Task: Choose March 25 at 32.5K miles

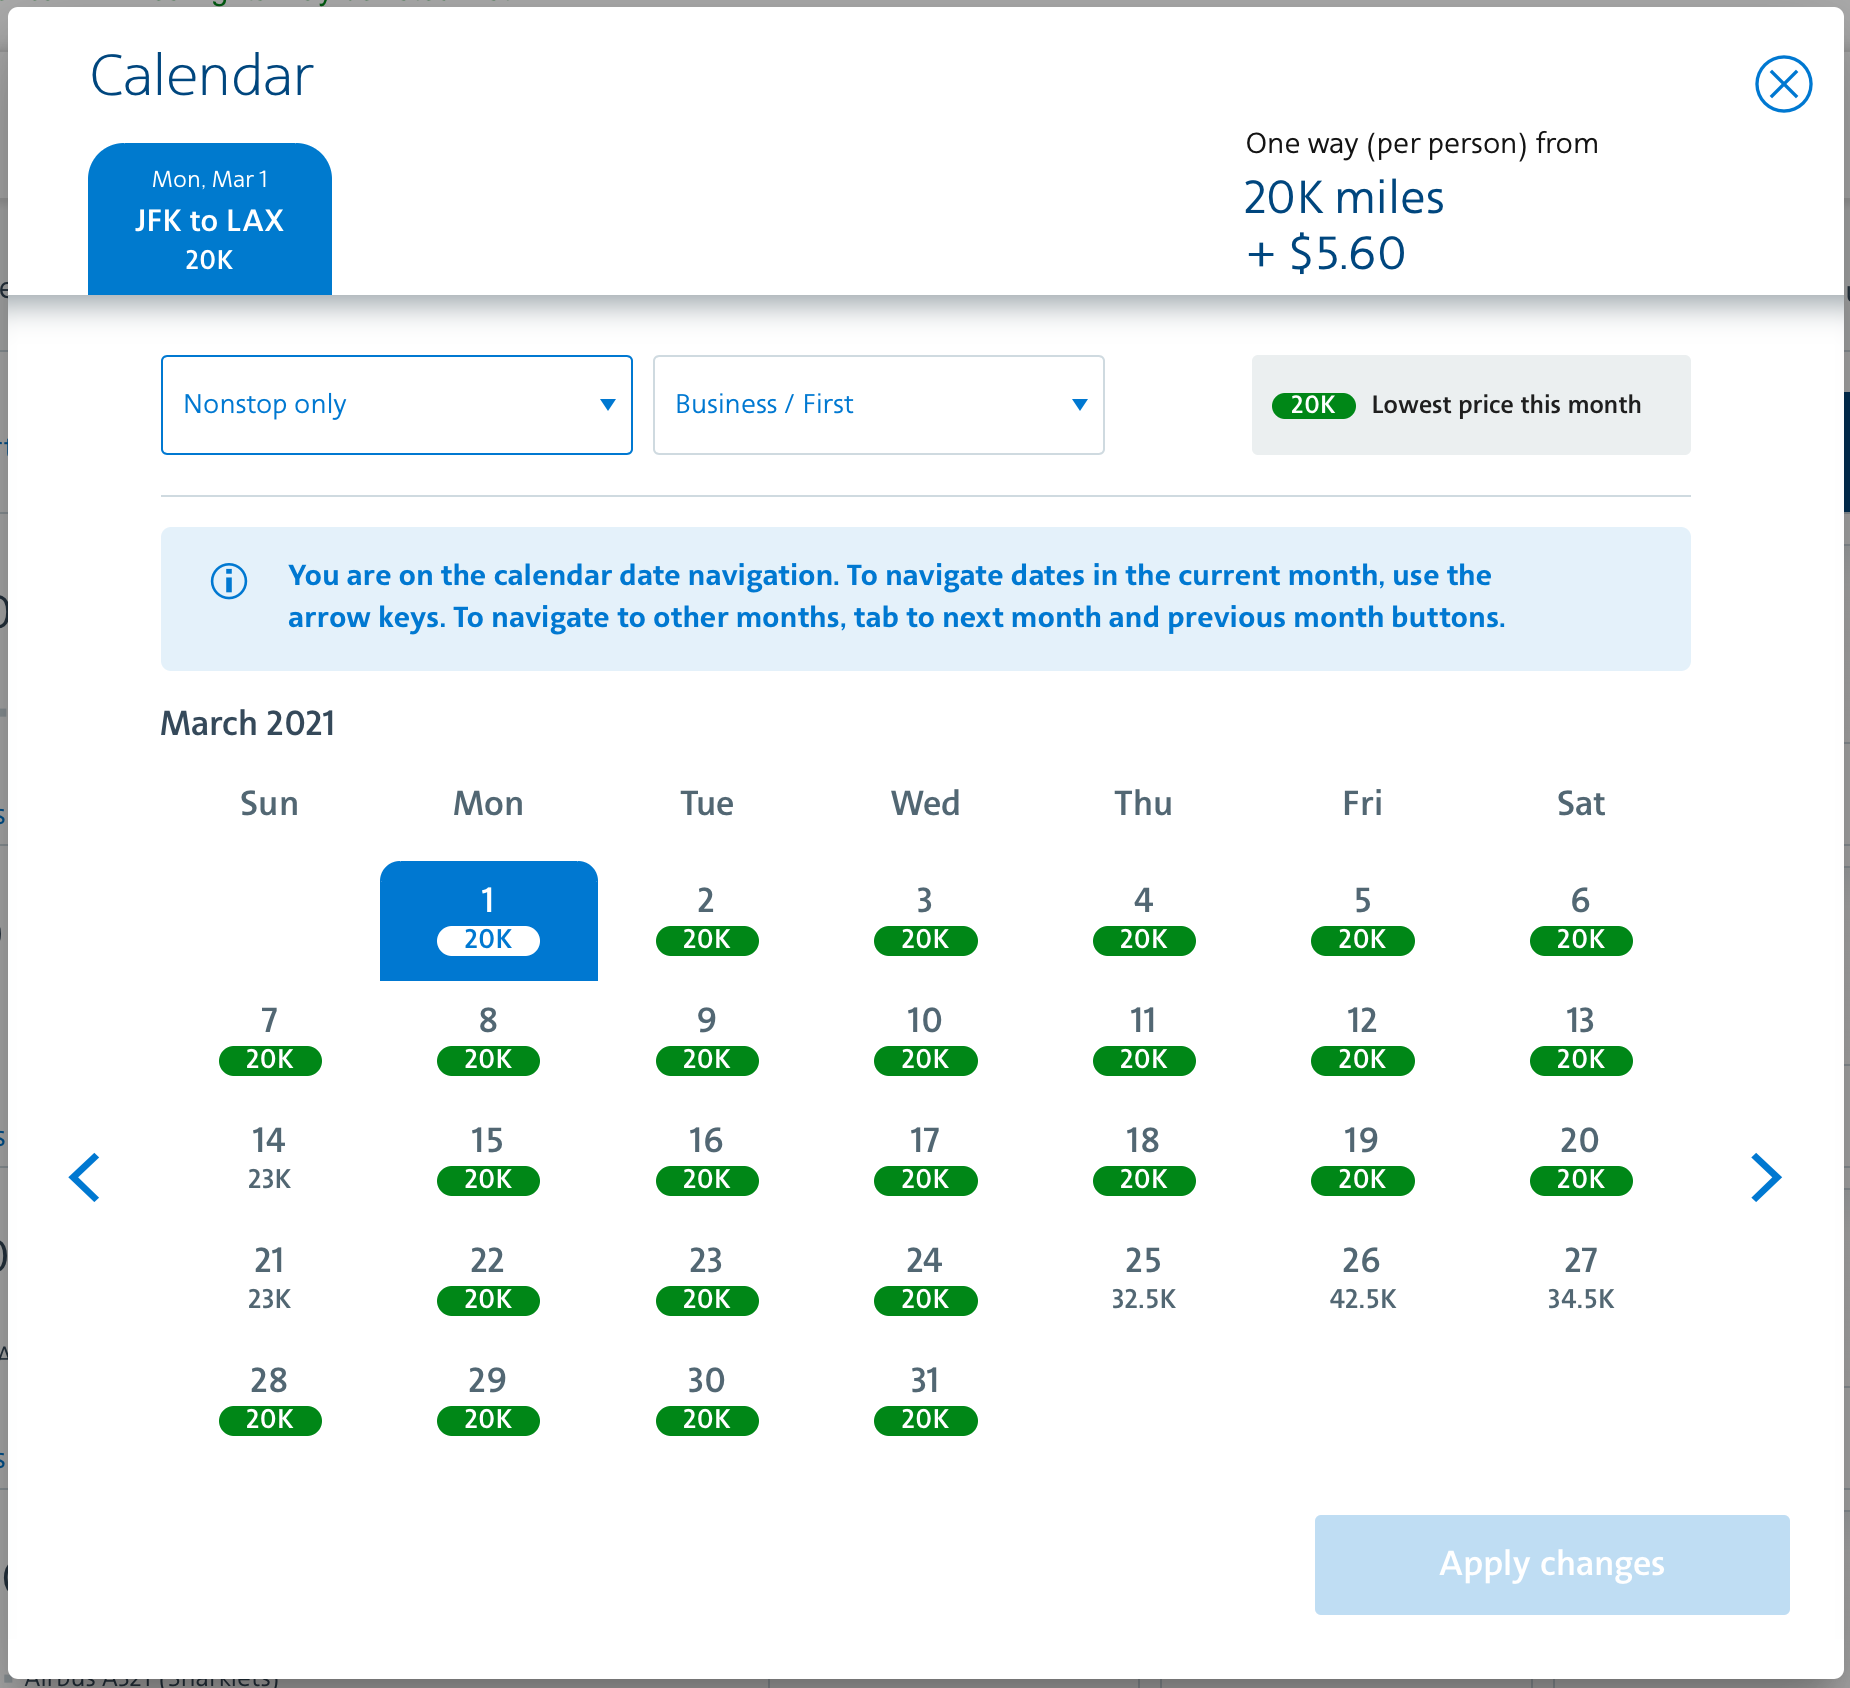Action: point(1143,1278)
